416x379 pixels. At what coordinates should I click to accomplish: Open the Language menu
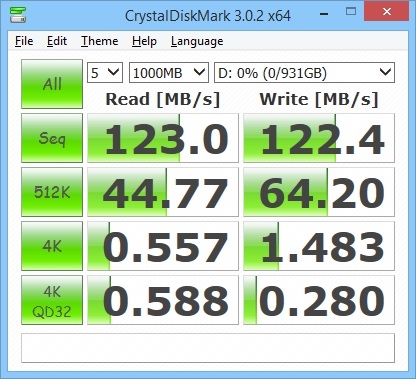[197, 41]
